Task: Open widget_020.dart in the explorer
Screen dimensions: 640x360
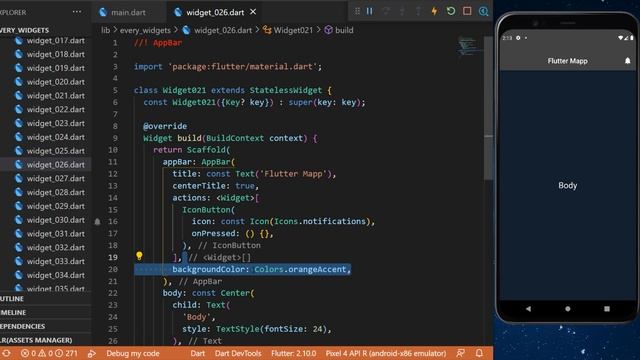Action: click(56, 82)
